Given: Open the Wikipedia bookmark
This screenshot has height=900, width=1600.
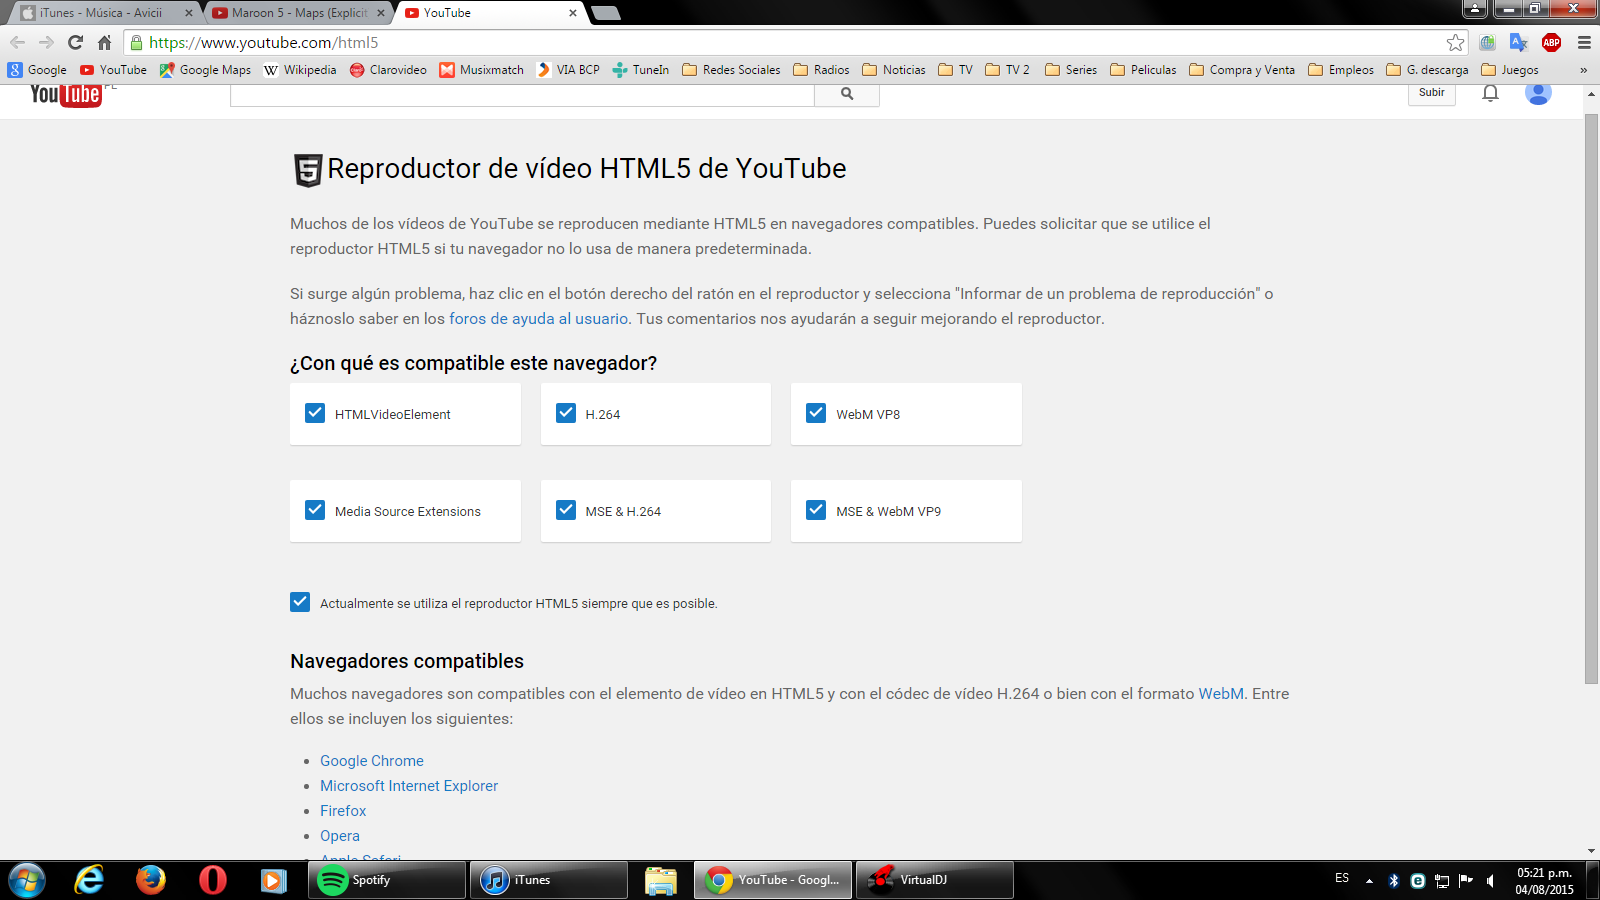Looking at the screenshot, I should click(300, 70).
